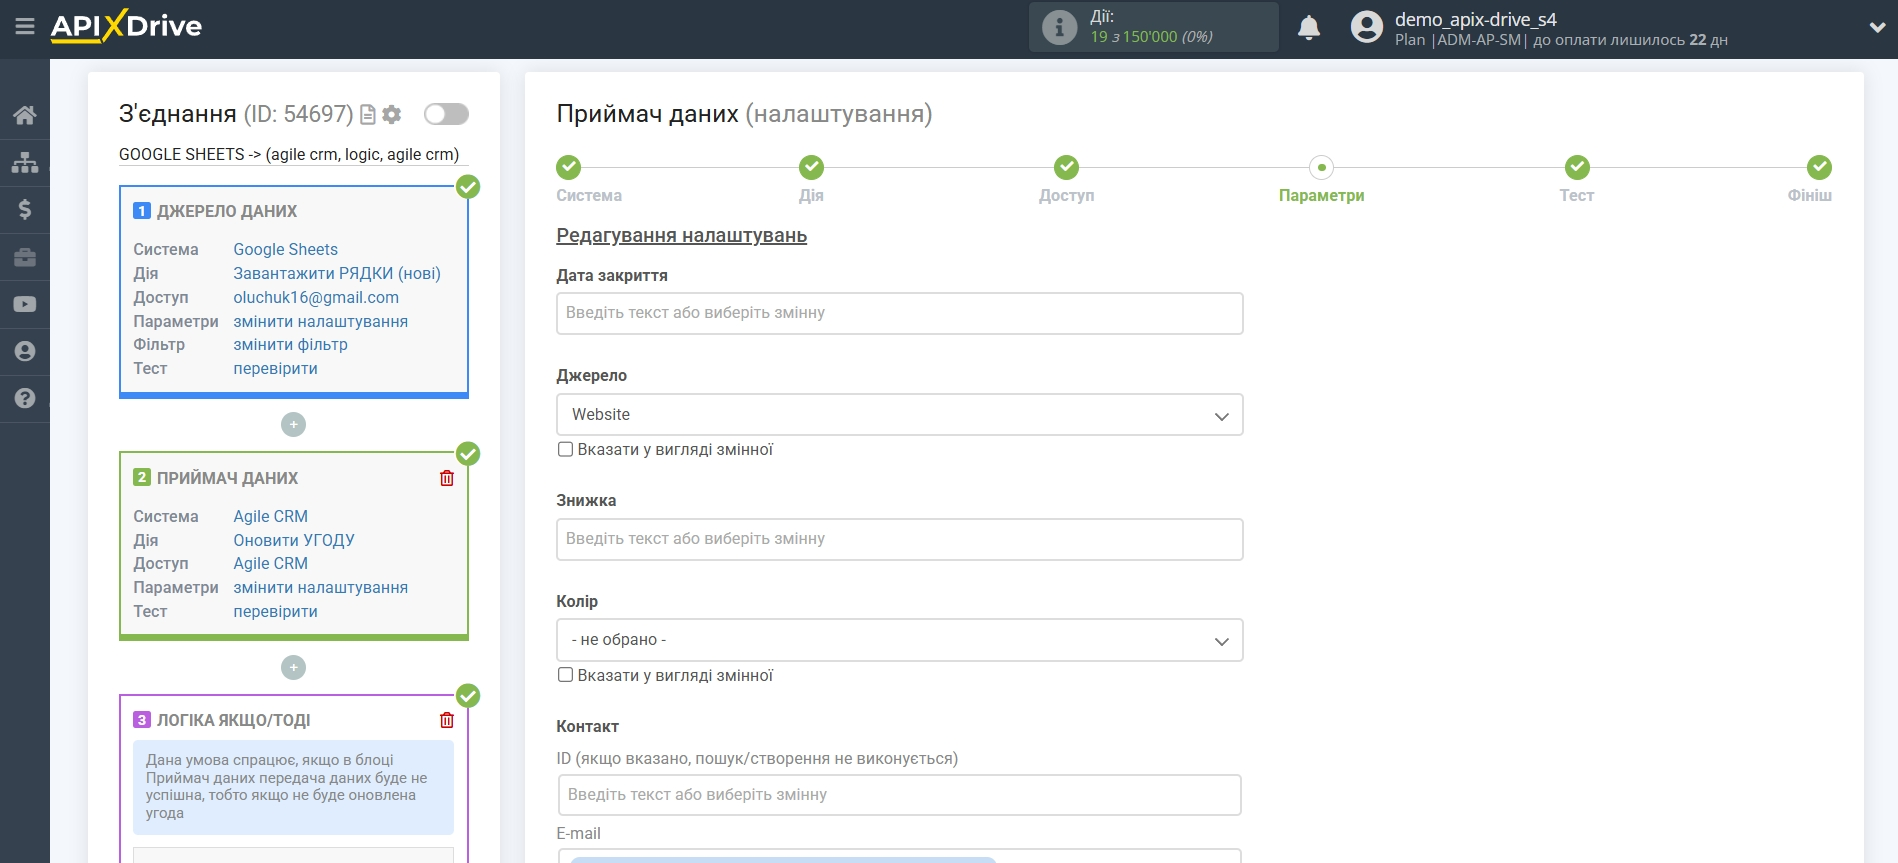
Task: Click the 'ДЖЕРЕЛО ДАНИХ' block title
Action: [227, 212]
